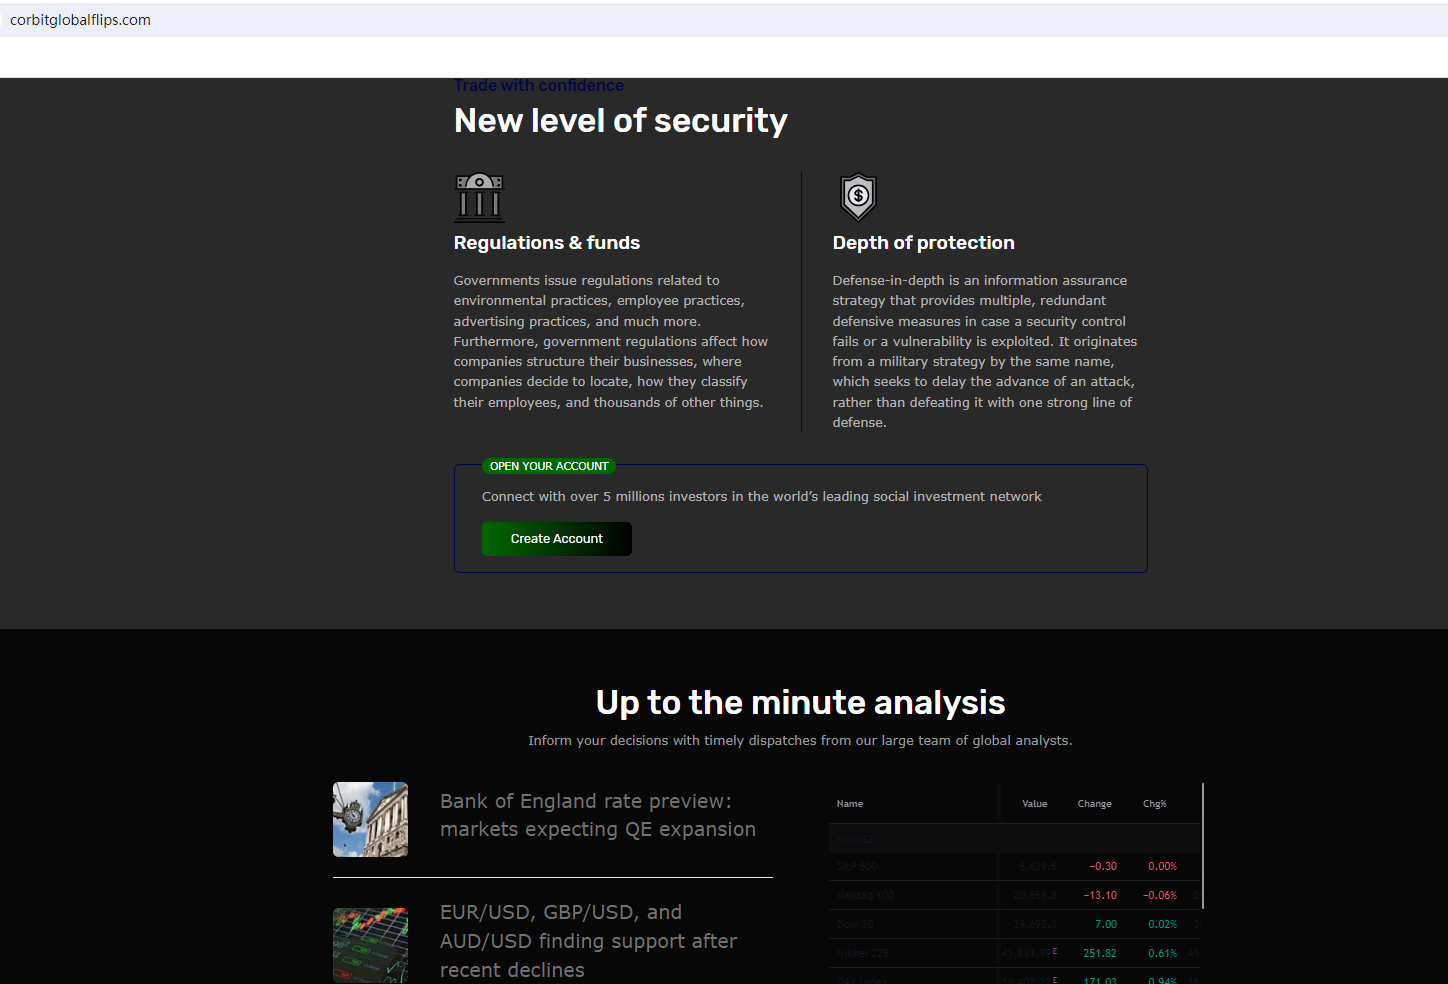The image size is (1448, 984).
Task: Click the 'Depth of protection' heading
Action: (924, 243)
